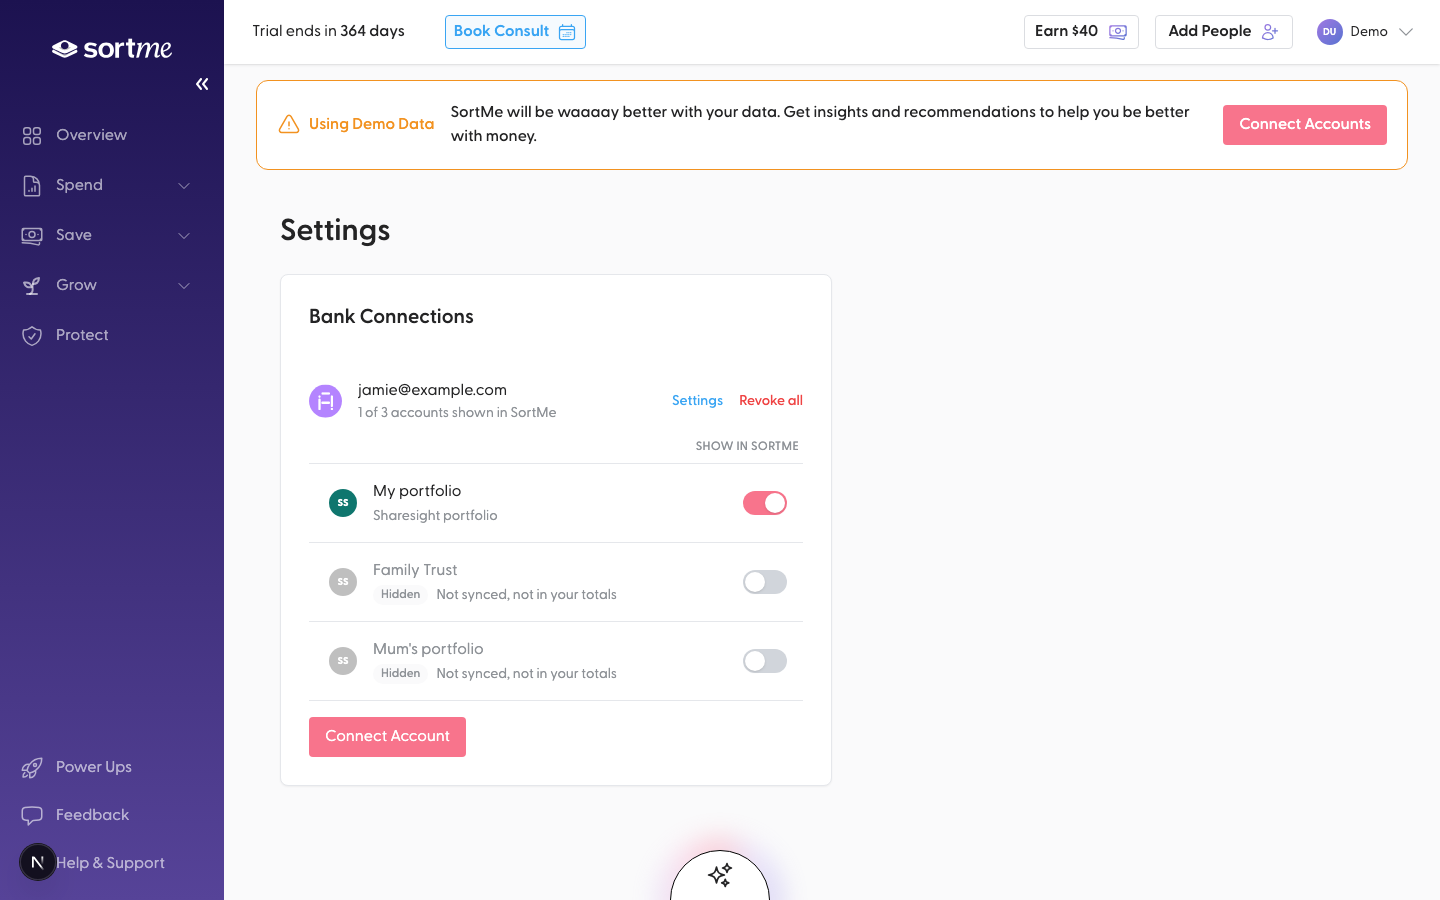Click the sparkle assistant icon at bottom

click(720, 875)
